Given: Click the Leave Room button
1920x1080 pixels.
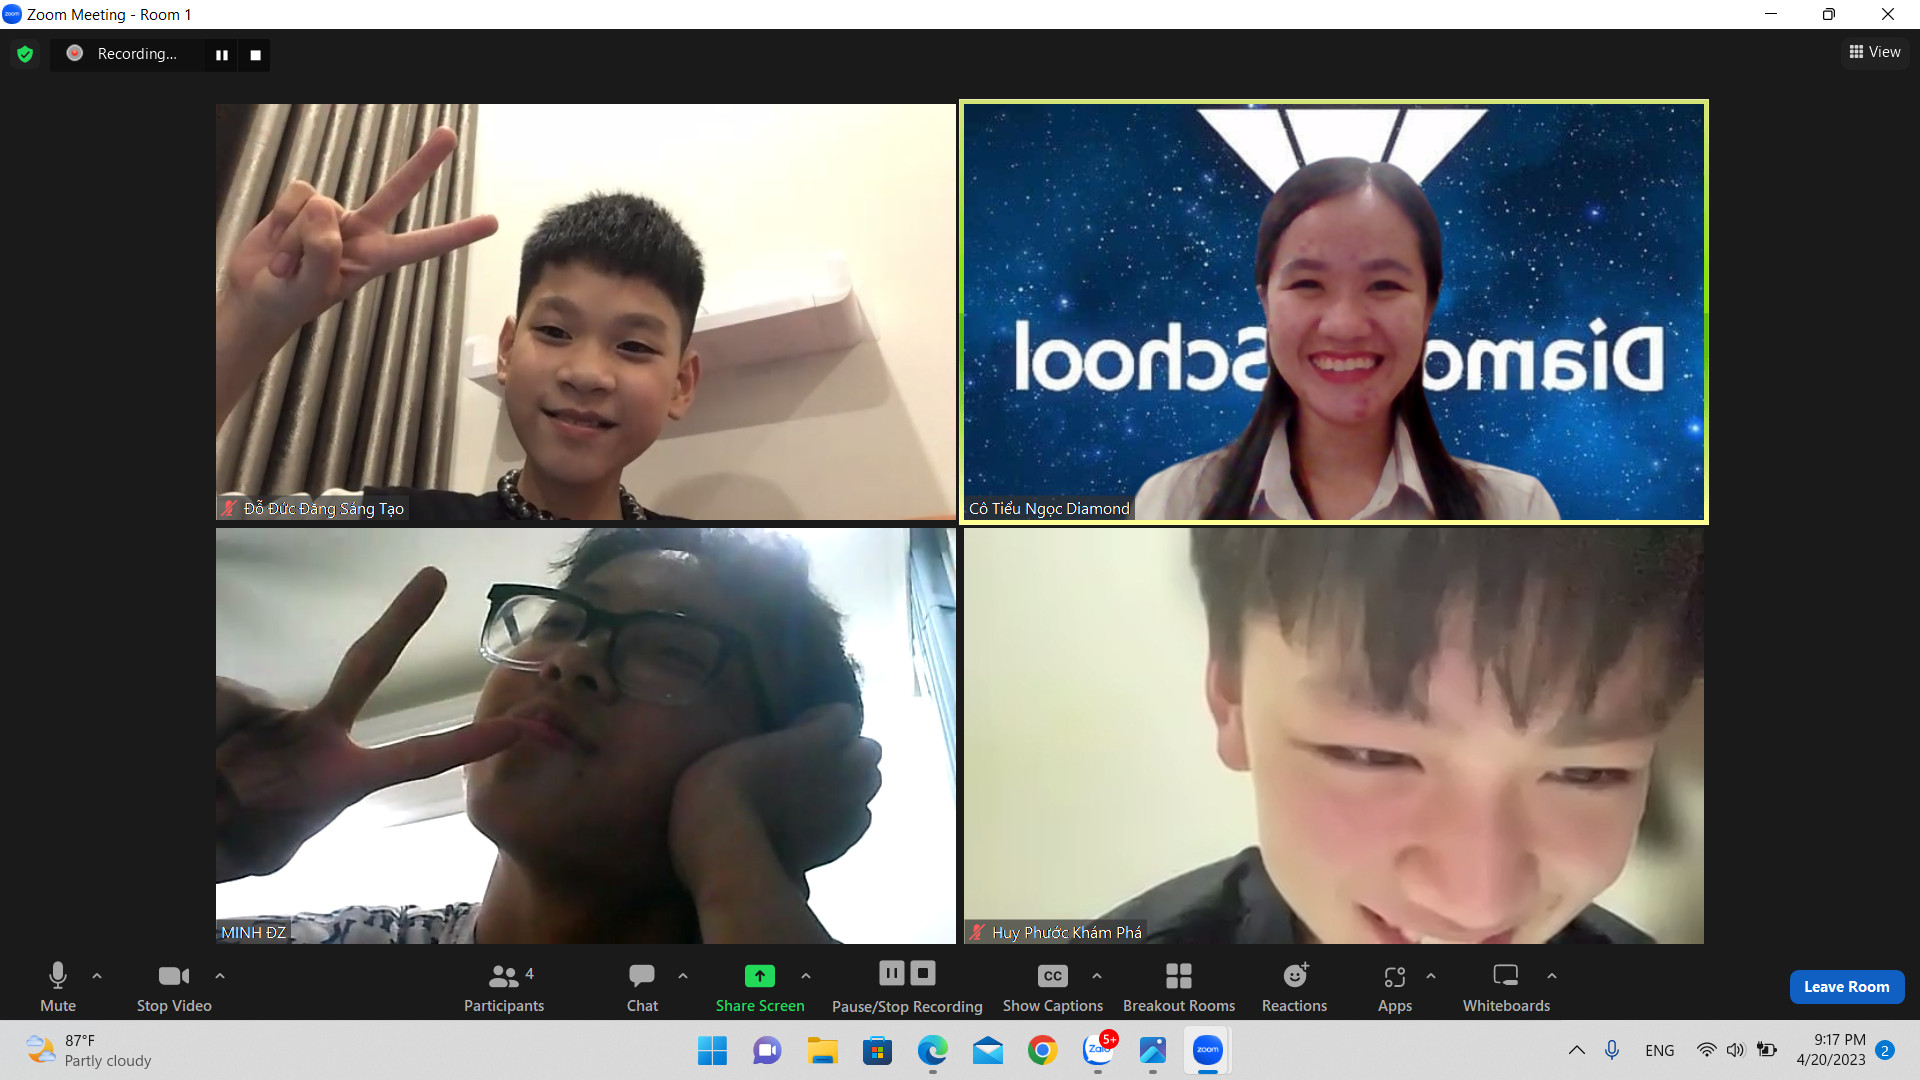Looking at the screenshot, I should coord(1846,986).
